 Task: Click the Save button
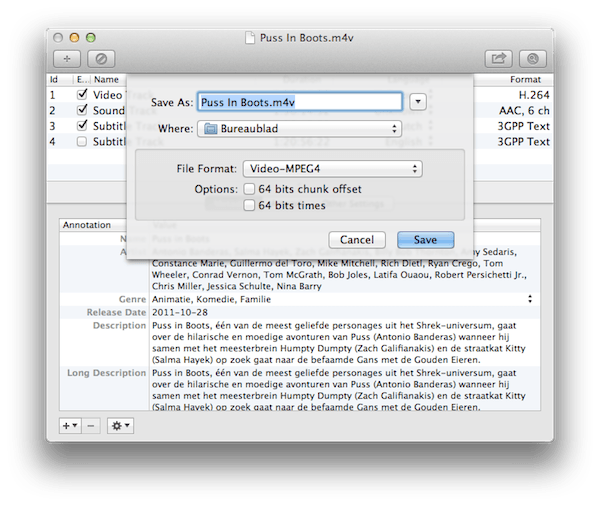[426, 240]
